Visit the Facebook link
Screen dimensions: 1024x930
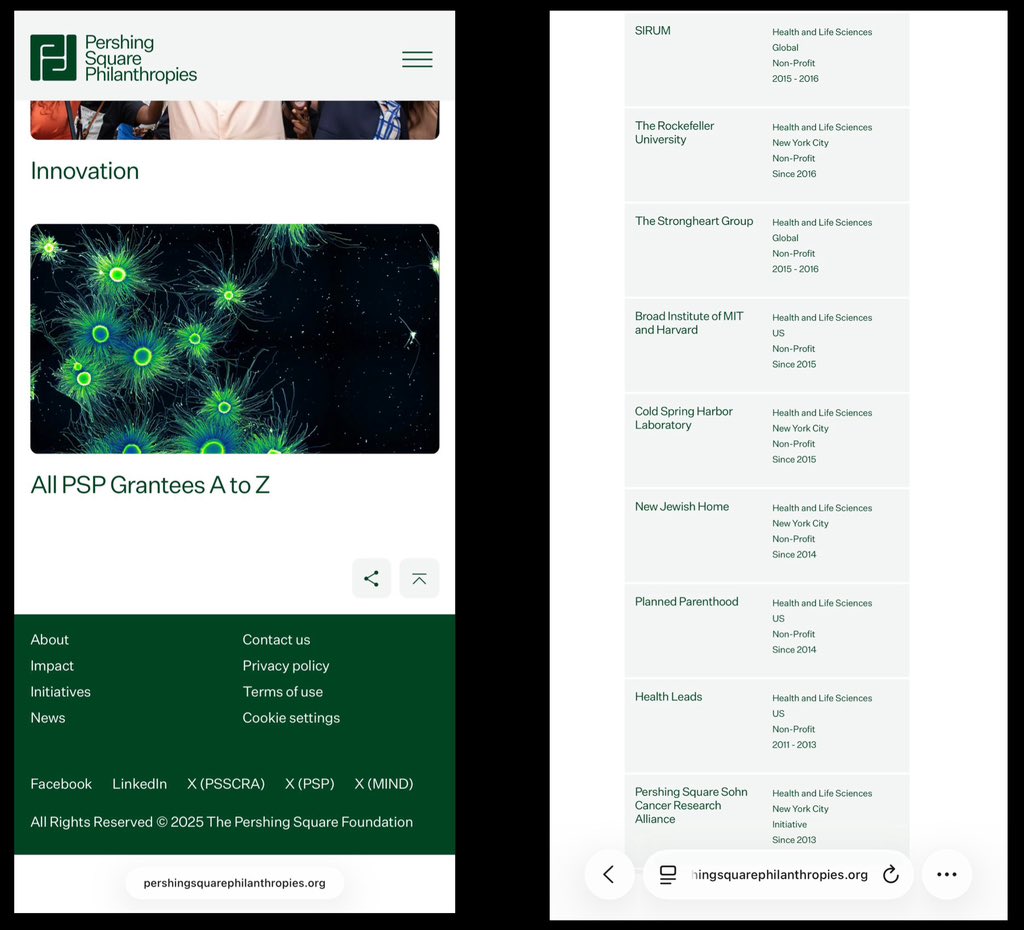tap(61, 784)
